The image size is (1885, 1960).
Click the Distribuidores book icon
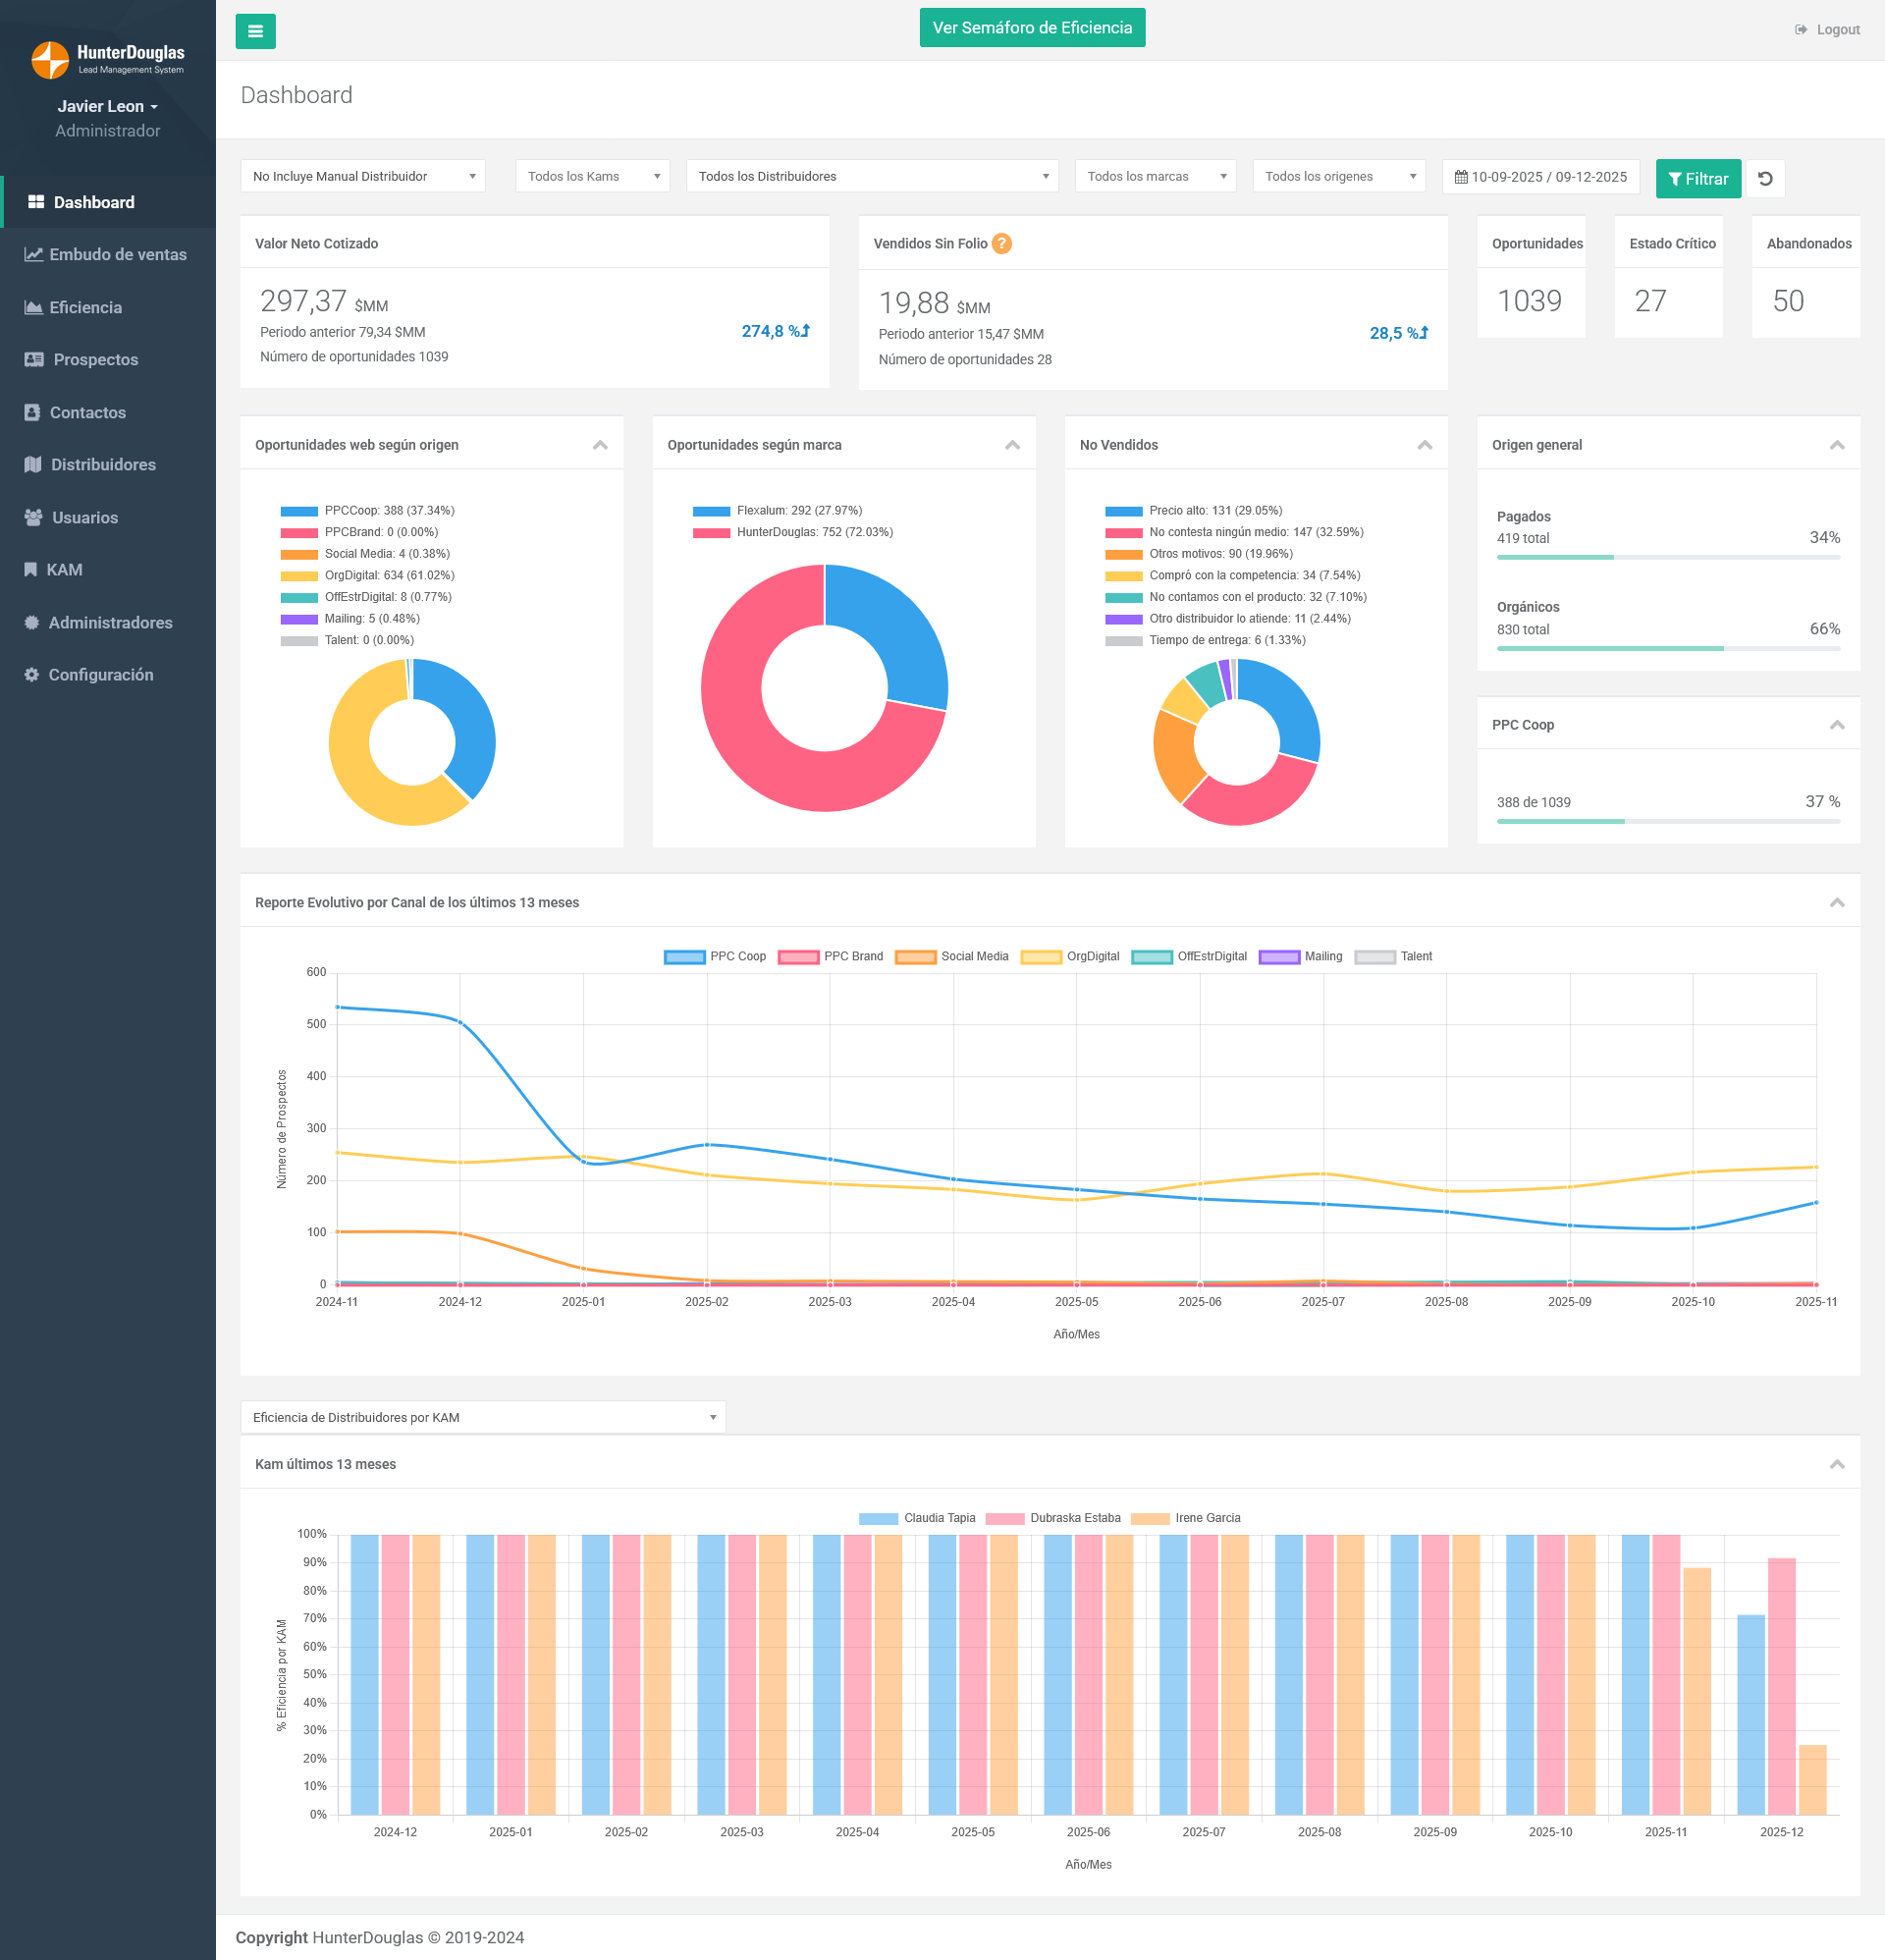click(x=32, y=464)
